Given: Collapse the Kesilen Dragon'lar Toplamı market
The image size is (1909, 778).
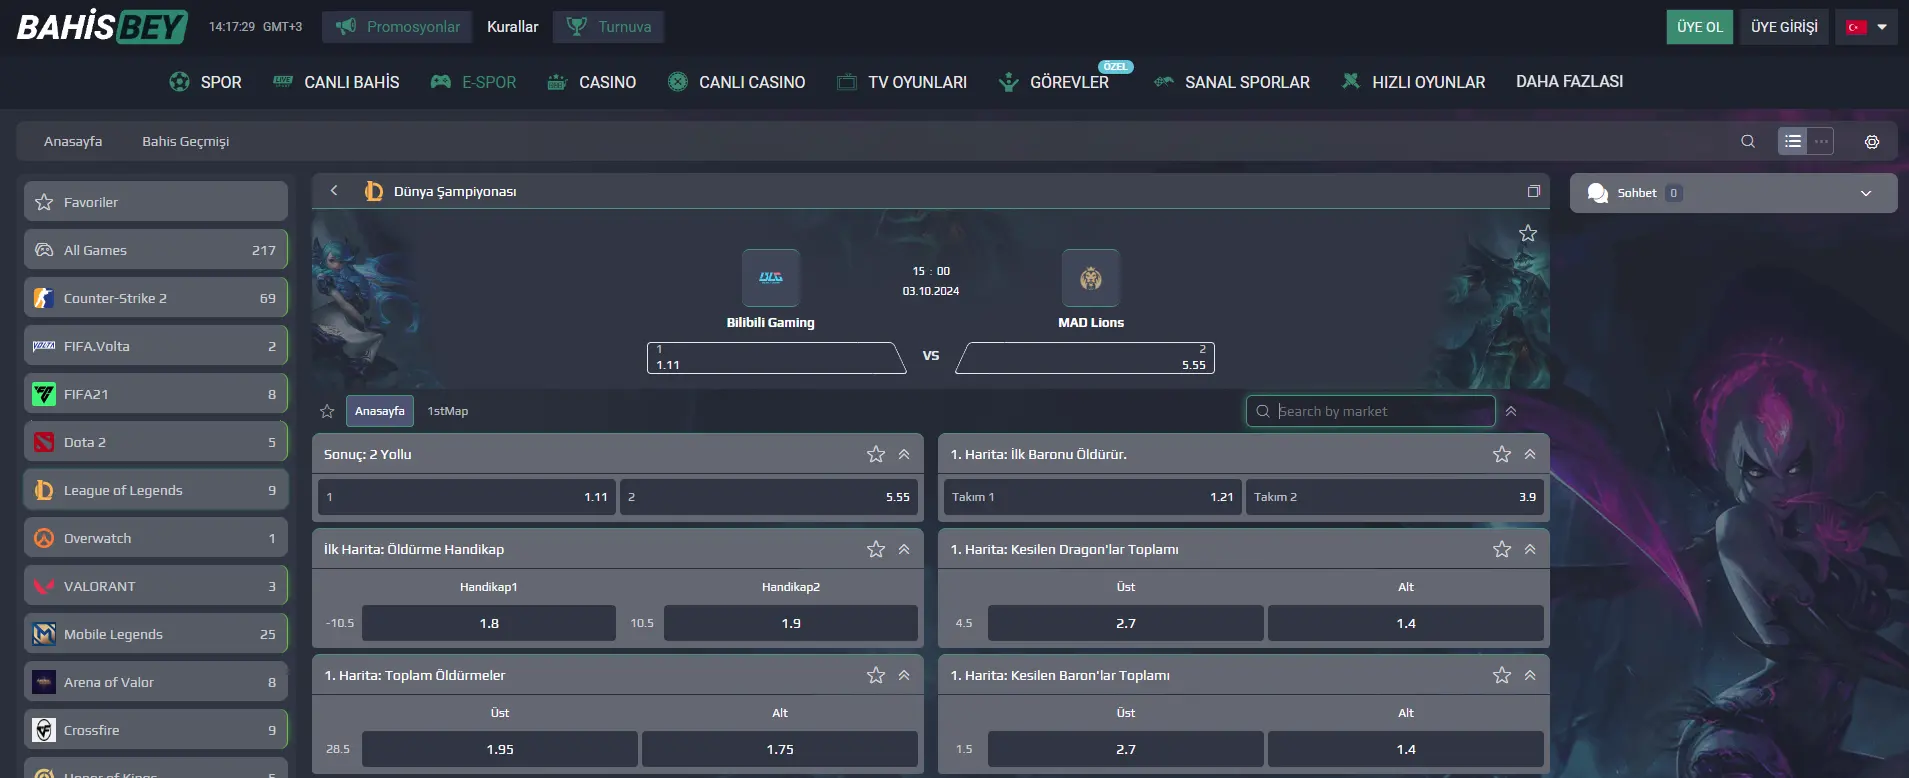Looking at the screenshot, I should tap(1530, 549).
